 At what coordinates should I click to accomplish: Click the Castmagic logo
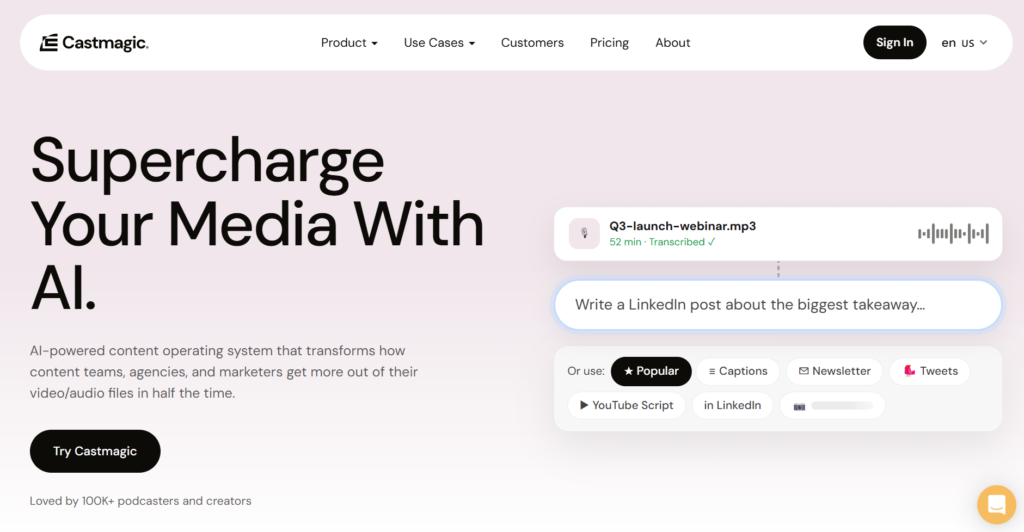pyautogui.click(x=94, y=43)
